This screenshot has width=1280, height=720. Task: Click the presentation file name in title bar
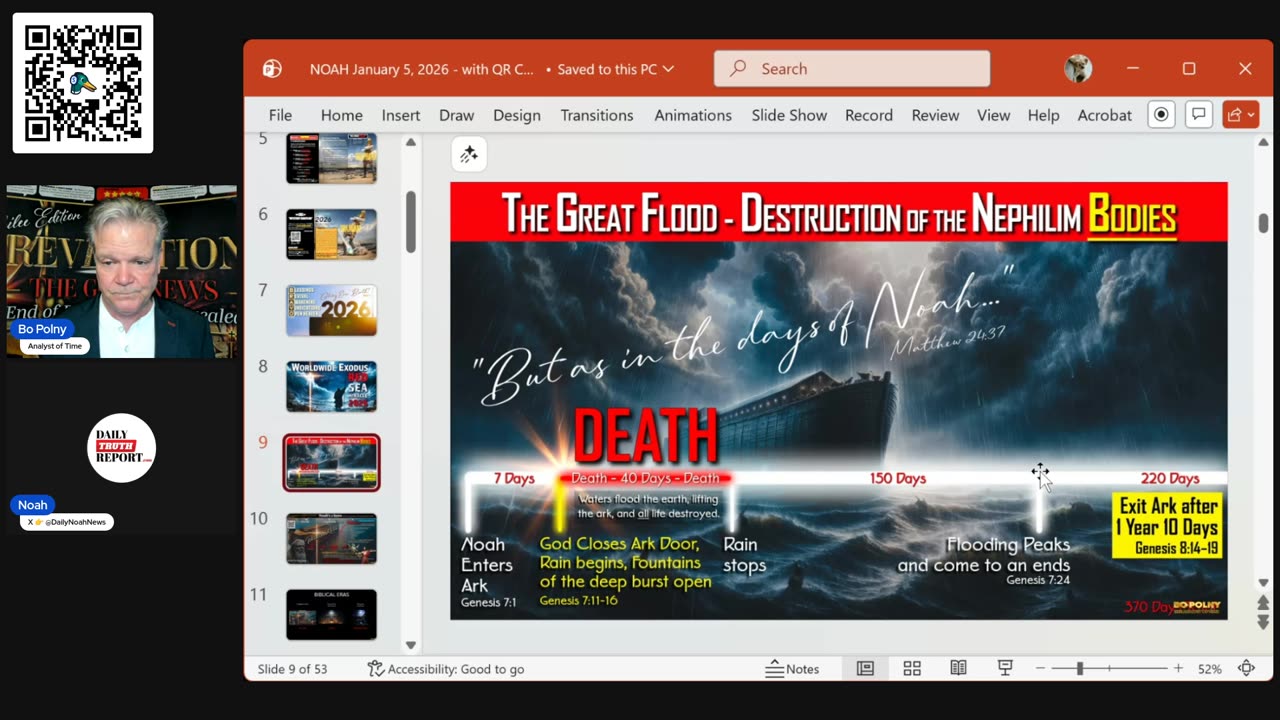(x=422, y=69)
